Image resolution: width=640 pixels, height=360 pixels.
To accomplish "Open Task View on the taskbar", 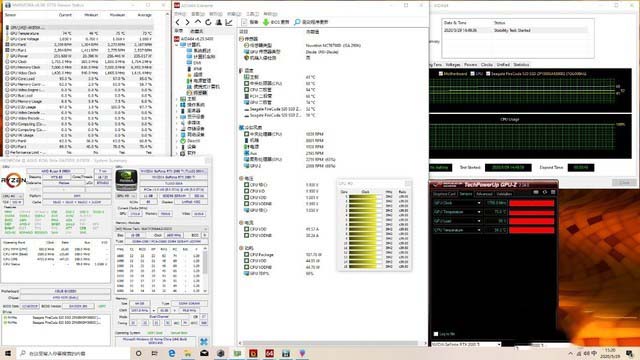I will 155,353.
